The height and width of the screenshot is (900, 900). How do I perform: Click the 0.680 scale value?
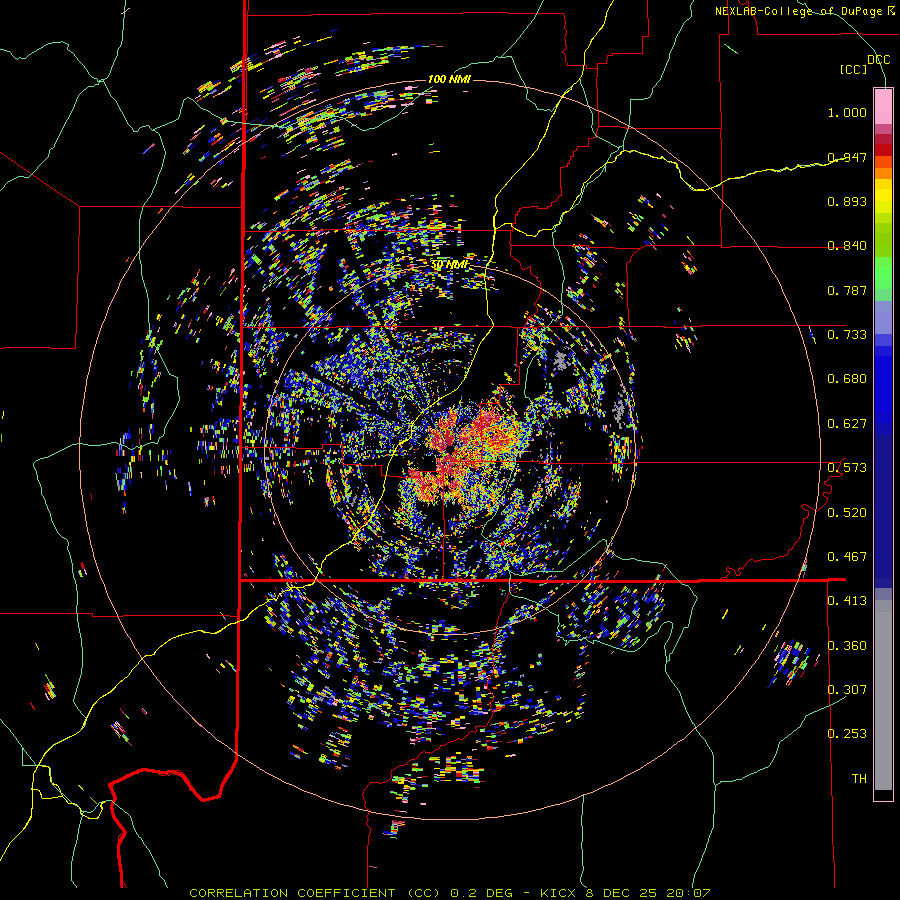[847, 379]
